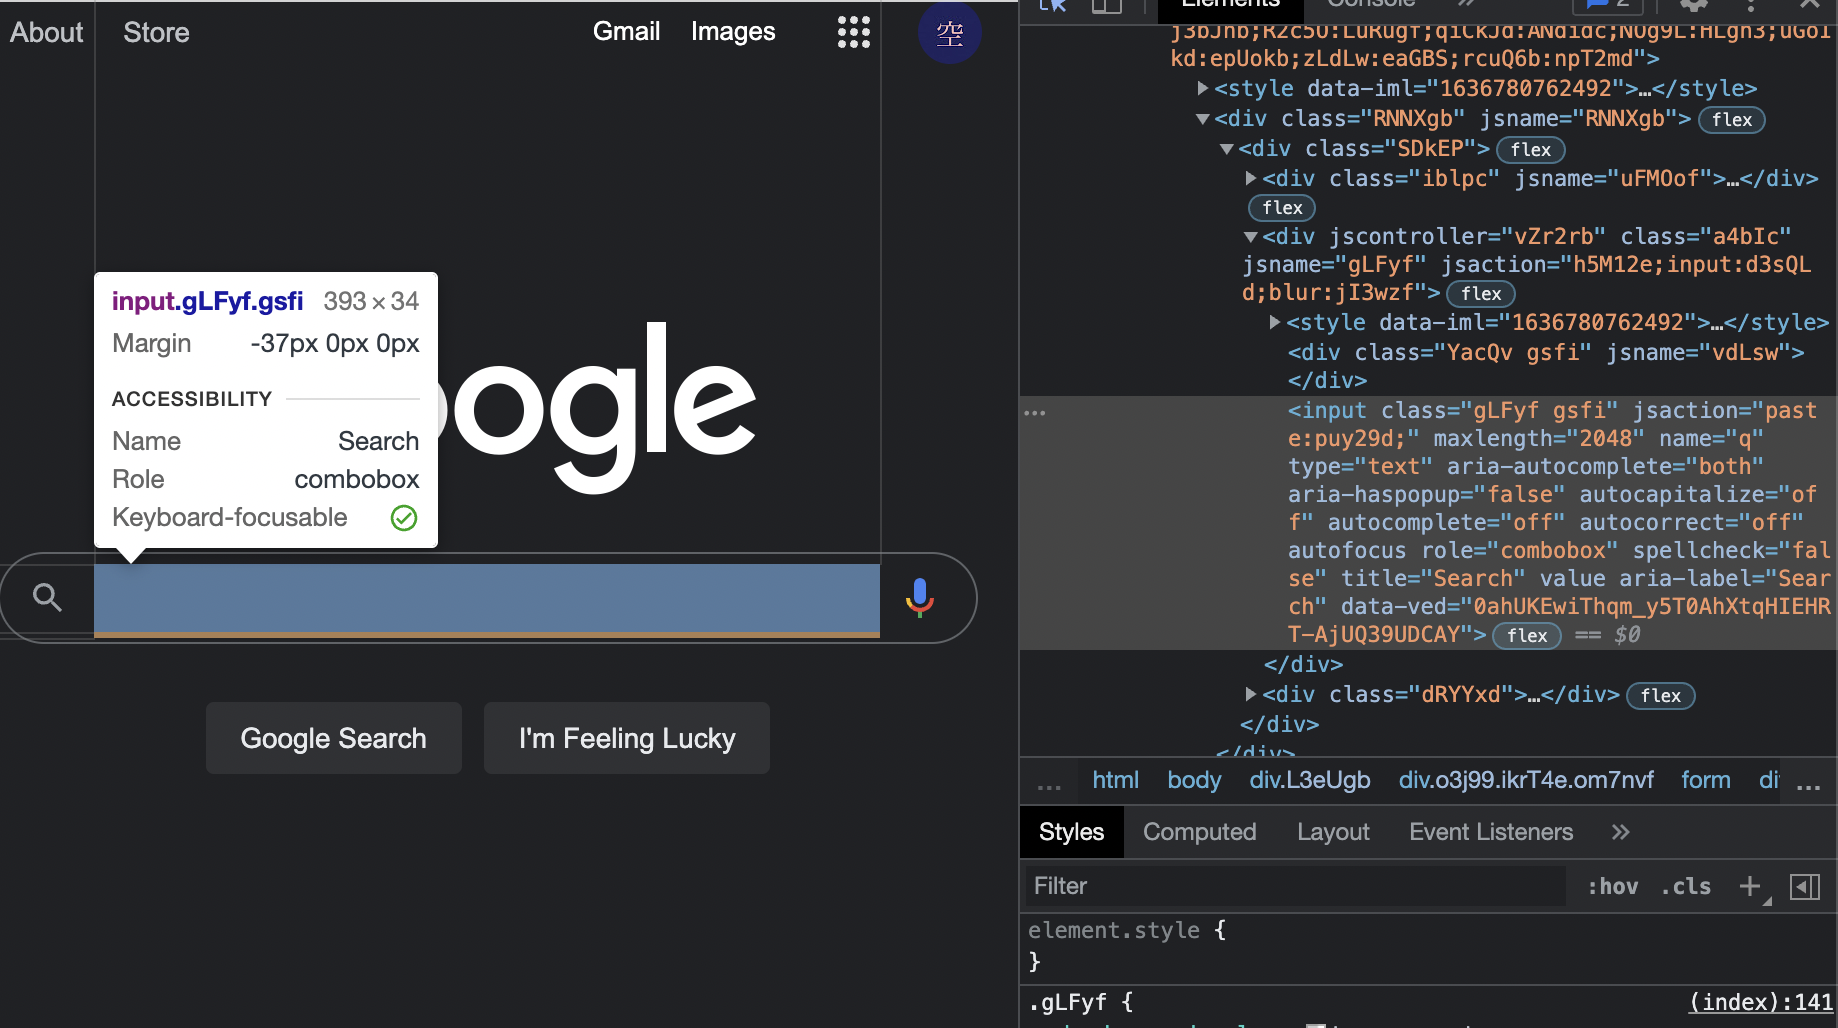Toggle flex badge on dRYYxd div
Viewport: 1838px width, 1028px height.
click(x=1661, y=696)
